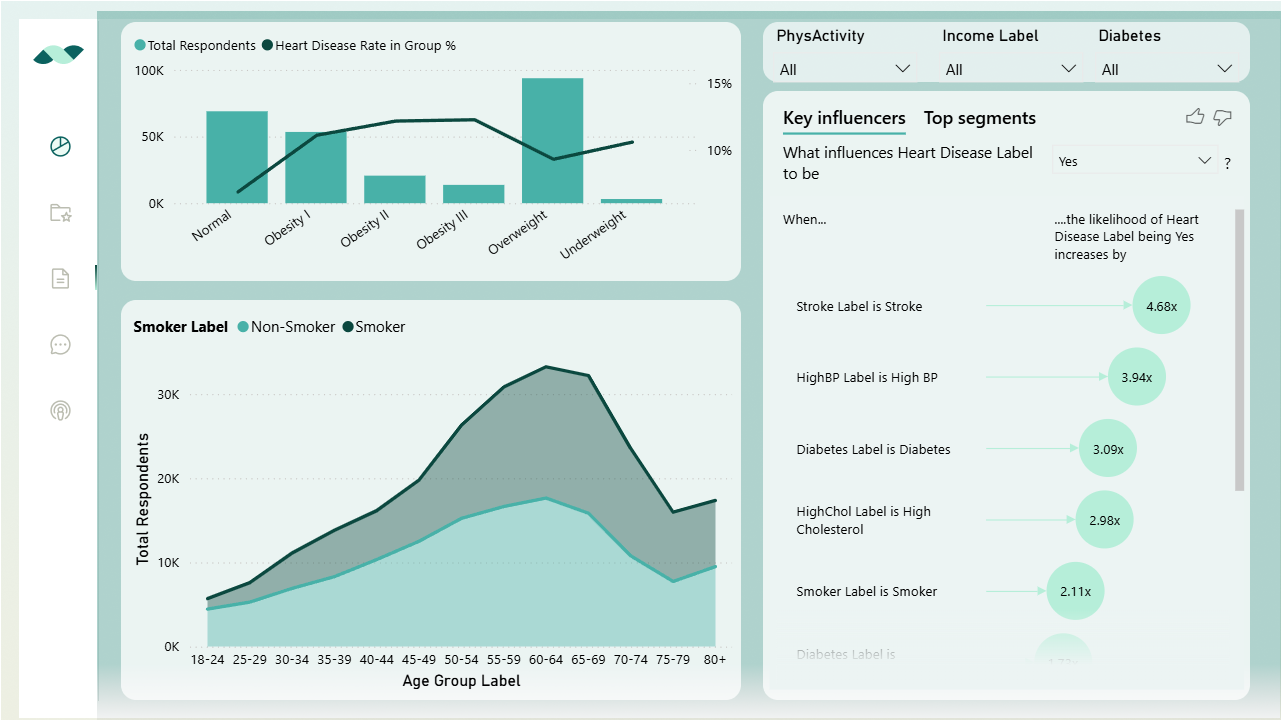Viewport: 1281px width, 720px height.
Task: Click the 'Age Group Label' axis title
Action: click(x=461, y=681)
